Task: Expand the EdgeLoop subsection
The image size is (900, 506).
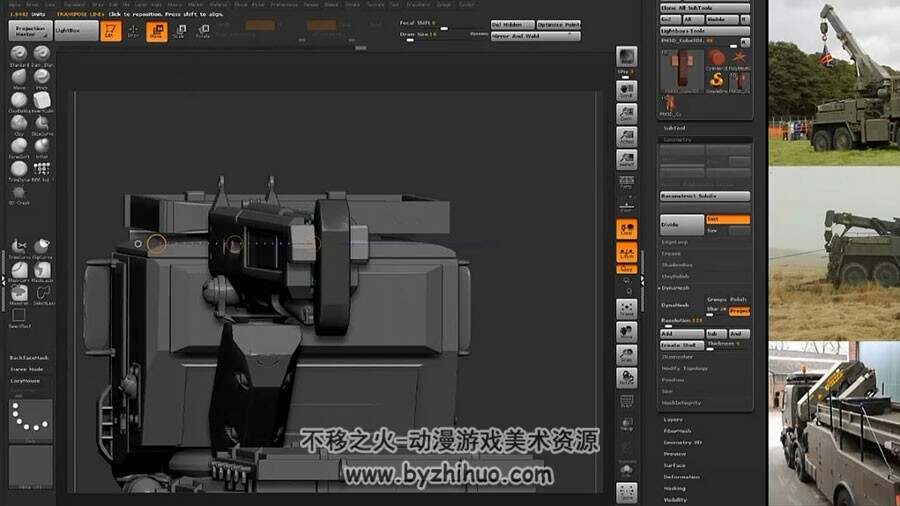Action: pyautogui.click(x=674, y=242)
